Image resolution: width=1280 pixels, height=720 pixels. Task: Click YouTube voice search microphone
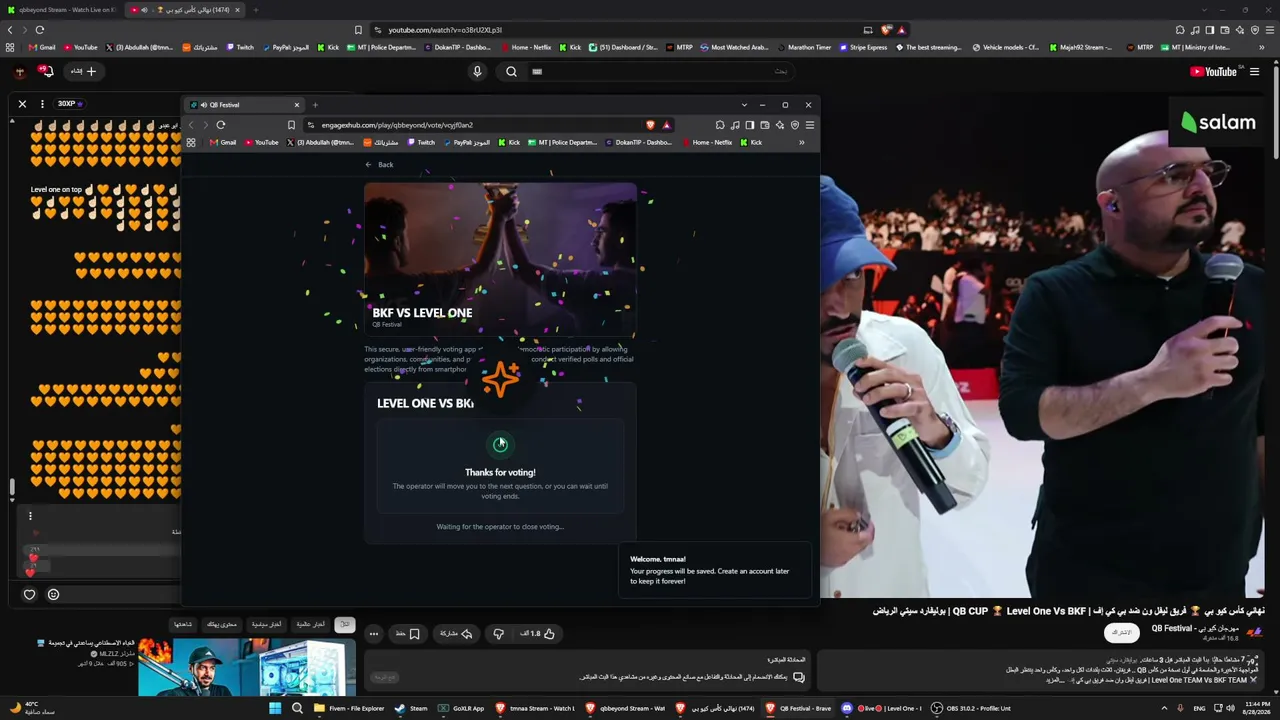[x=477, y=71]
